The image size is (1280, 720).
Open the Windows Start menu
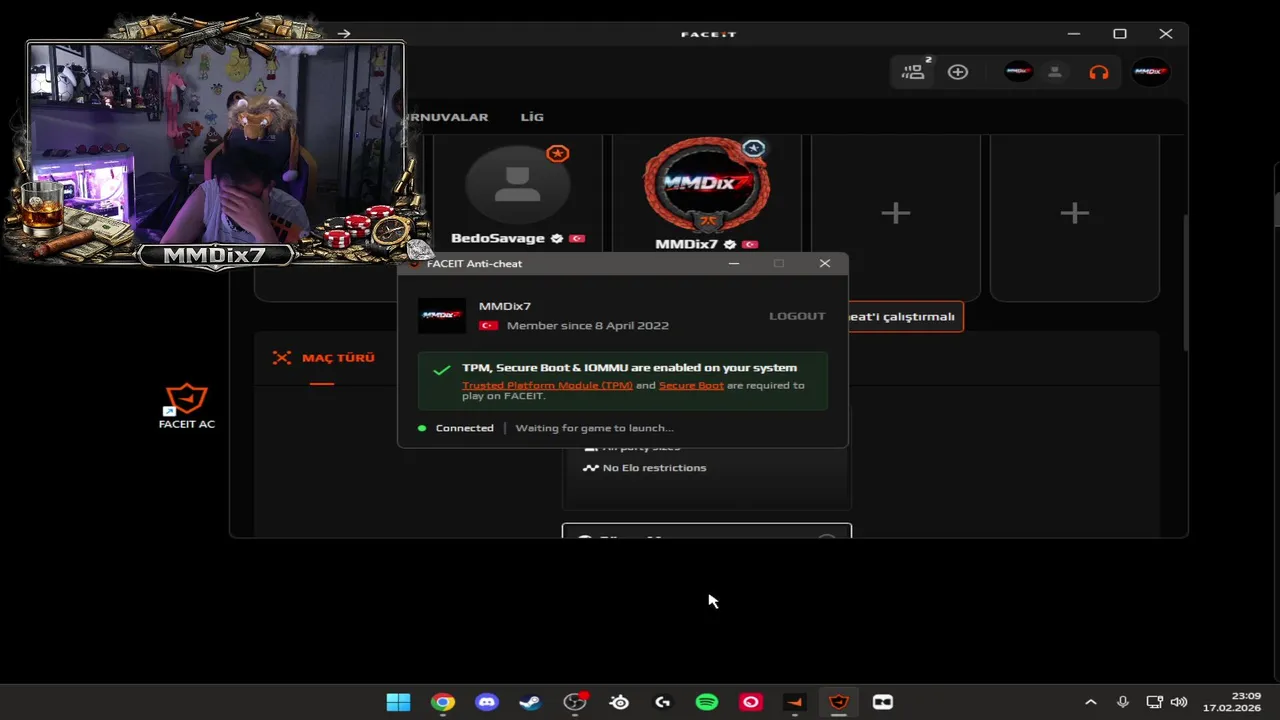(x=399, y=702)
